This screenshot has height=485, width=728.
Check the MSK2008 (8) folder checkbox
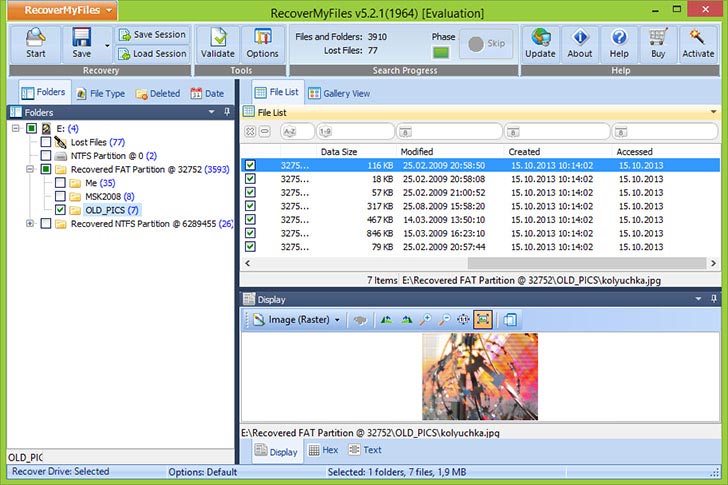(60, 196)
